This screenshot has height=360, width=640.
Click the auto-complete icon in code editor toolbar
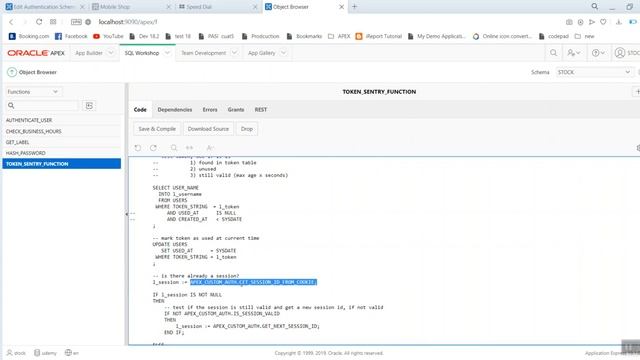pyautogui.click(x=210, y=148)
